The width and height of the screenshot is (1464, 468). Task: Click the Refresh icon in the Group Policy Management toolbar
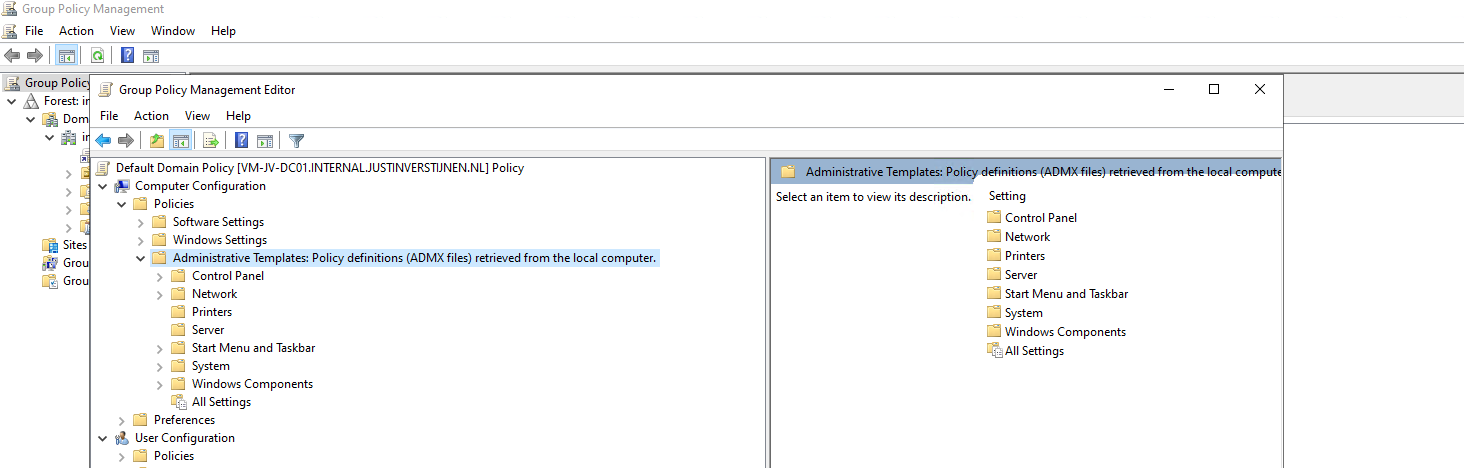tap(98, 55)
